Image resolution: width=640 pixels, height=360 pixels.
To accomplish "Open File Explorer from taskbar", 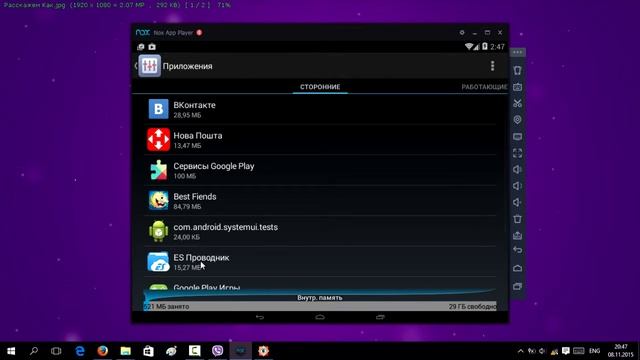I will 126,351.
